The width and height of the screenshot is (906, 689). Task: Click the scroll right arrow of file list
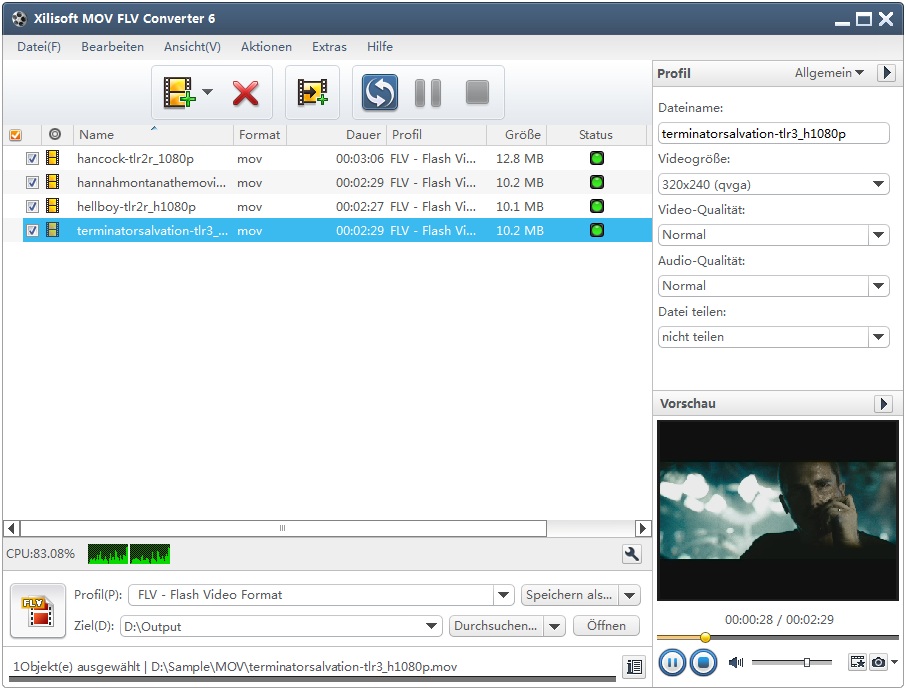(x=643, y=528)
